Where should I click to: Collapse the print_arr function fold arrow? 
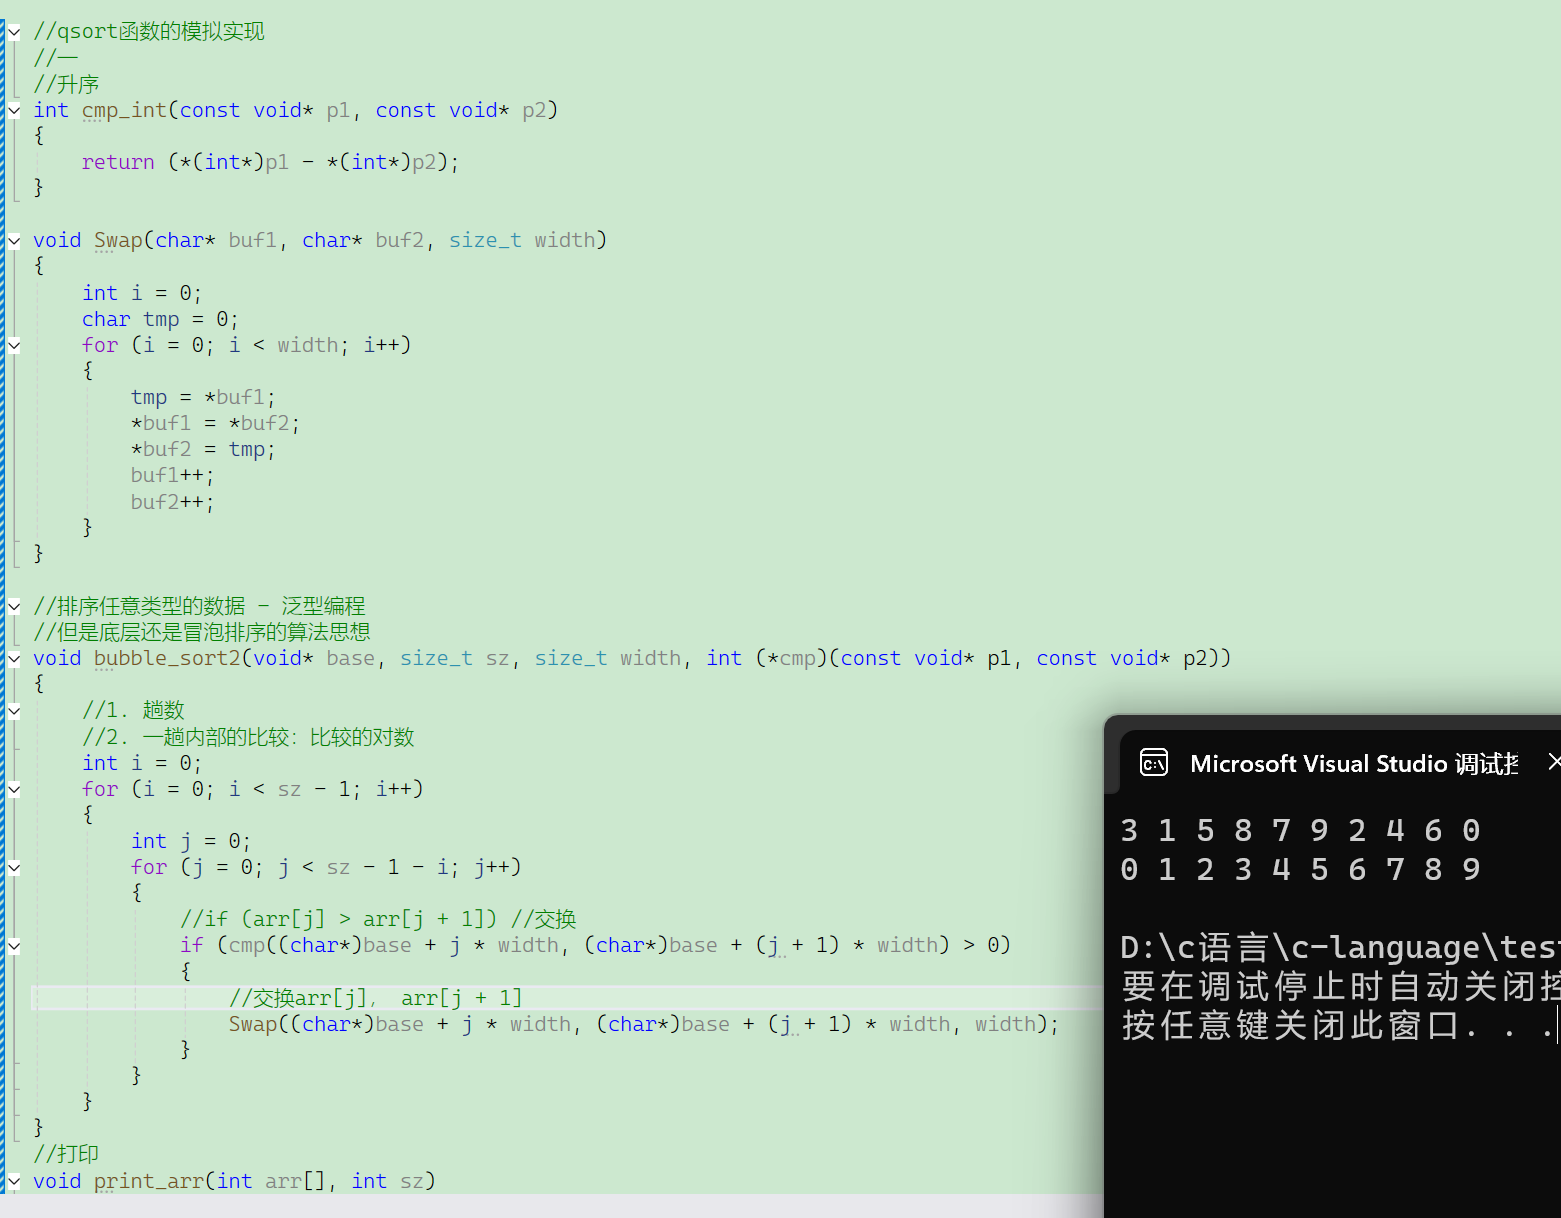coord(14,1181)
